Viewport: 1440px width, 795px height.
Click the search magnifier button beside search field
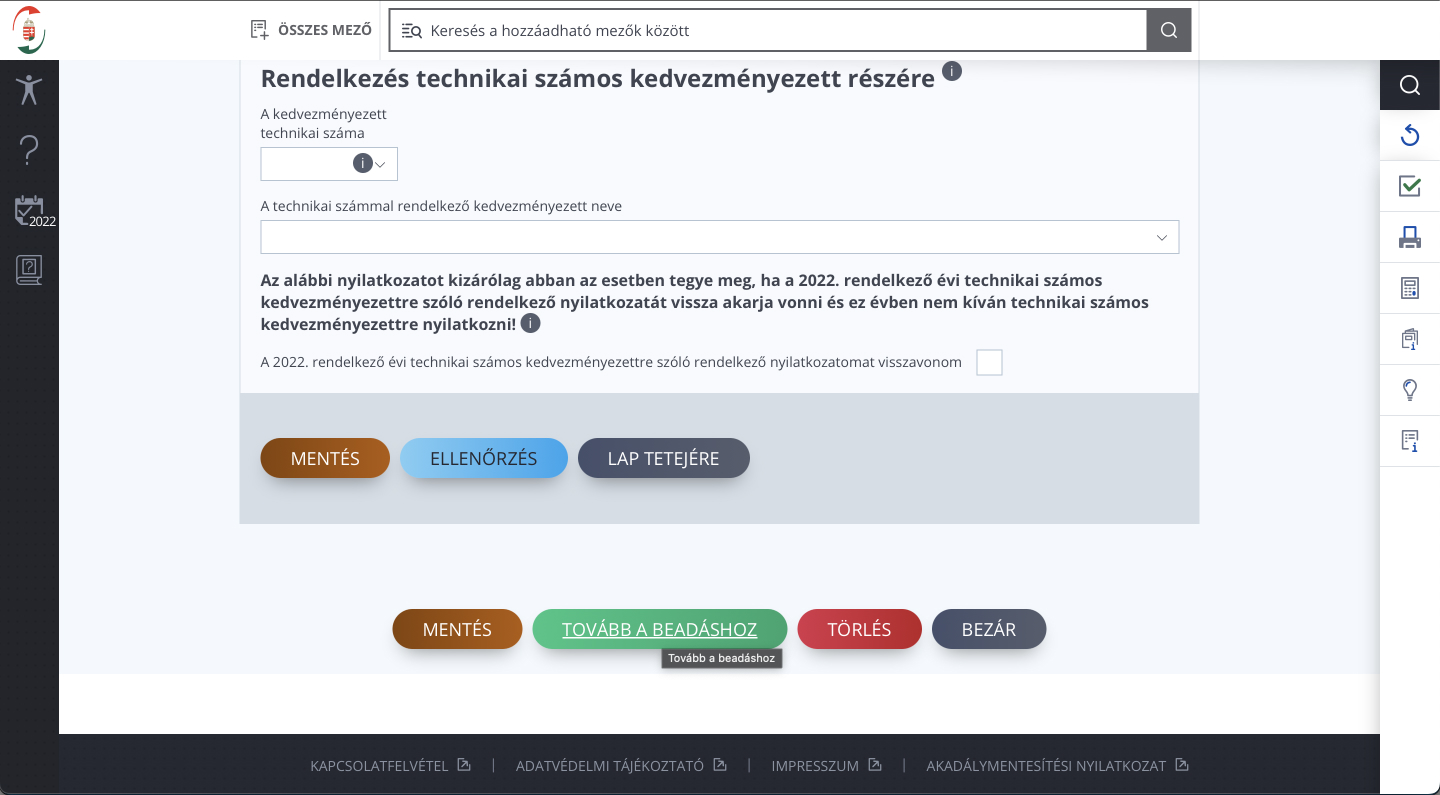point(1168,30)
